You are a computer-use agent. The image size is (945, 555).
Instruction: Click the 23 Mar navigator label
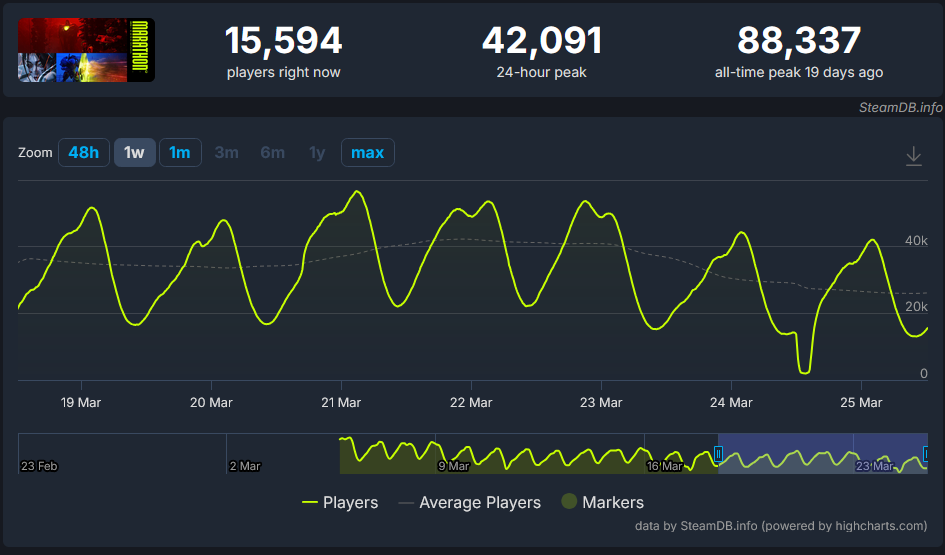point(874,466)
